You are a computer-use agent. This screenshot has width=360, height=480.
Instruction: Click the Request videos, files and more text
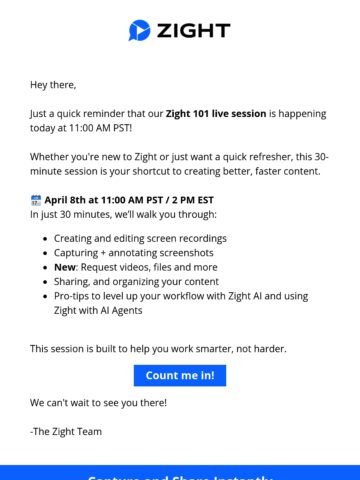click(x=149, y=267)
